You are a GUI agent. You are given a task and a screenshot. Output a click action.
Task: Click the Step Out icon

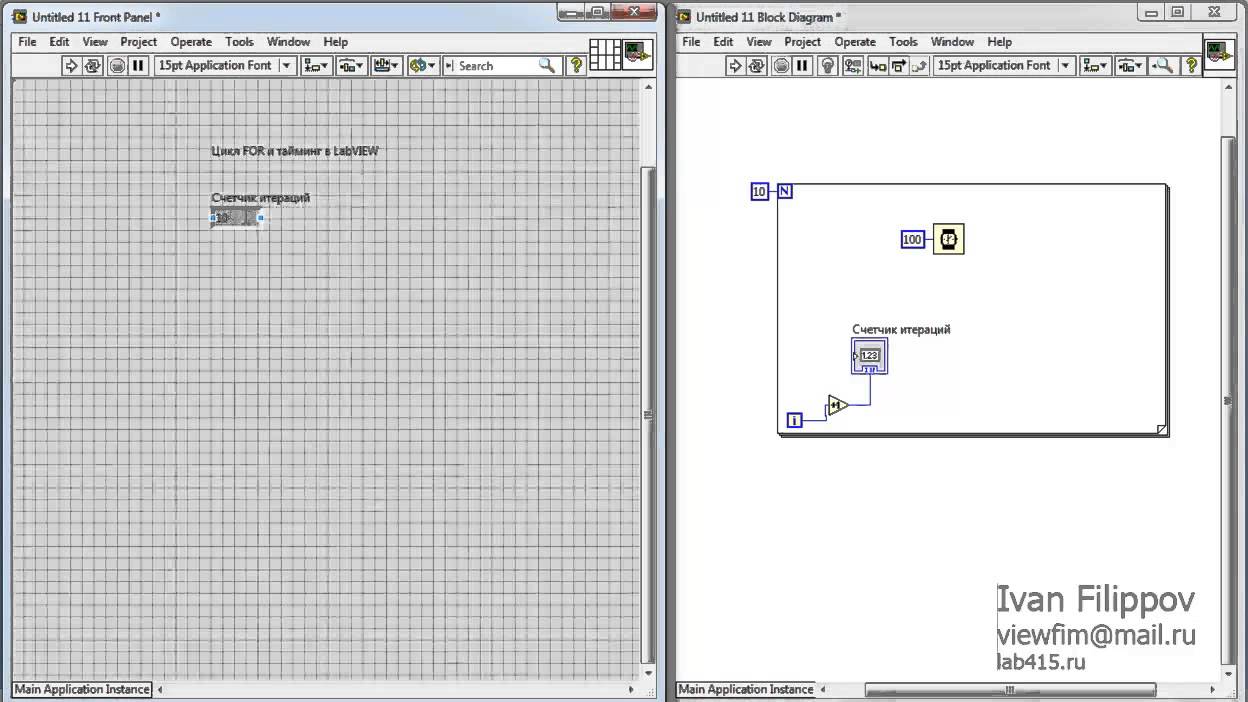coord(919,66)
